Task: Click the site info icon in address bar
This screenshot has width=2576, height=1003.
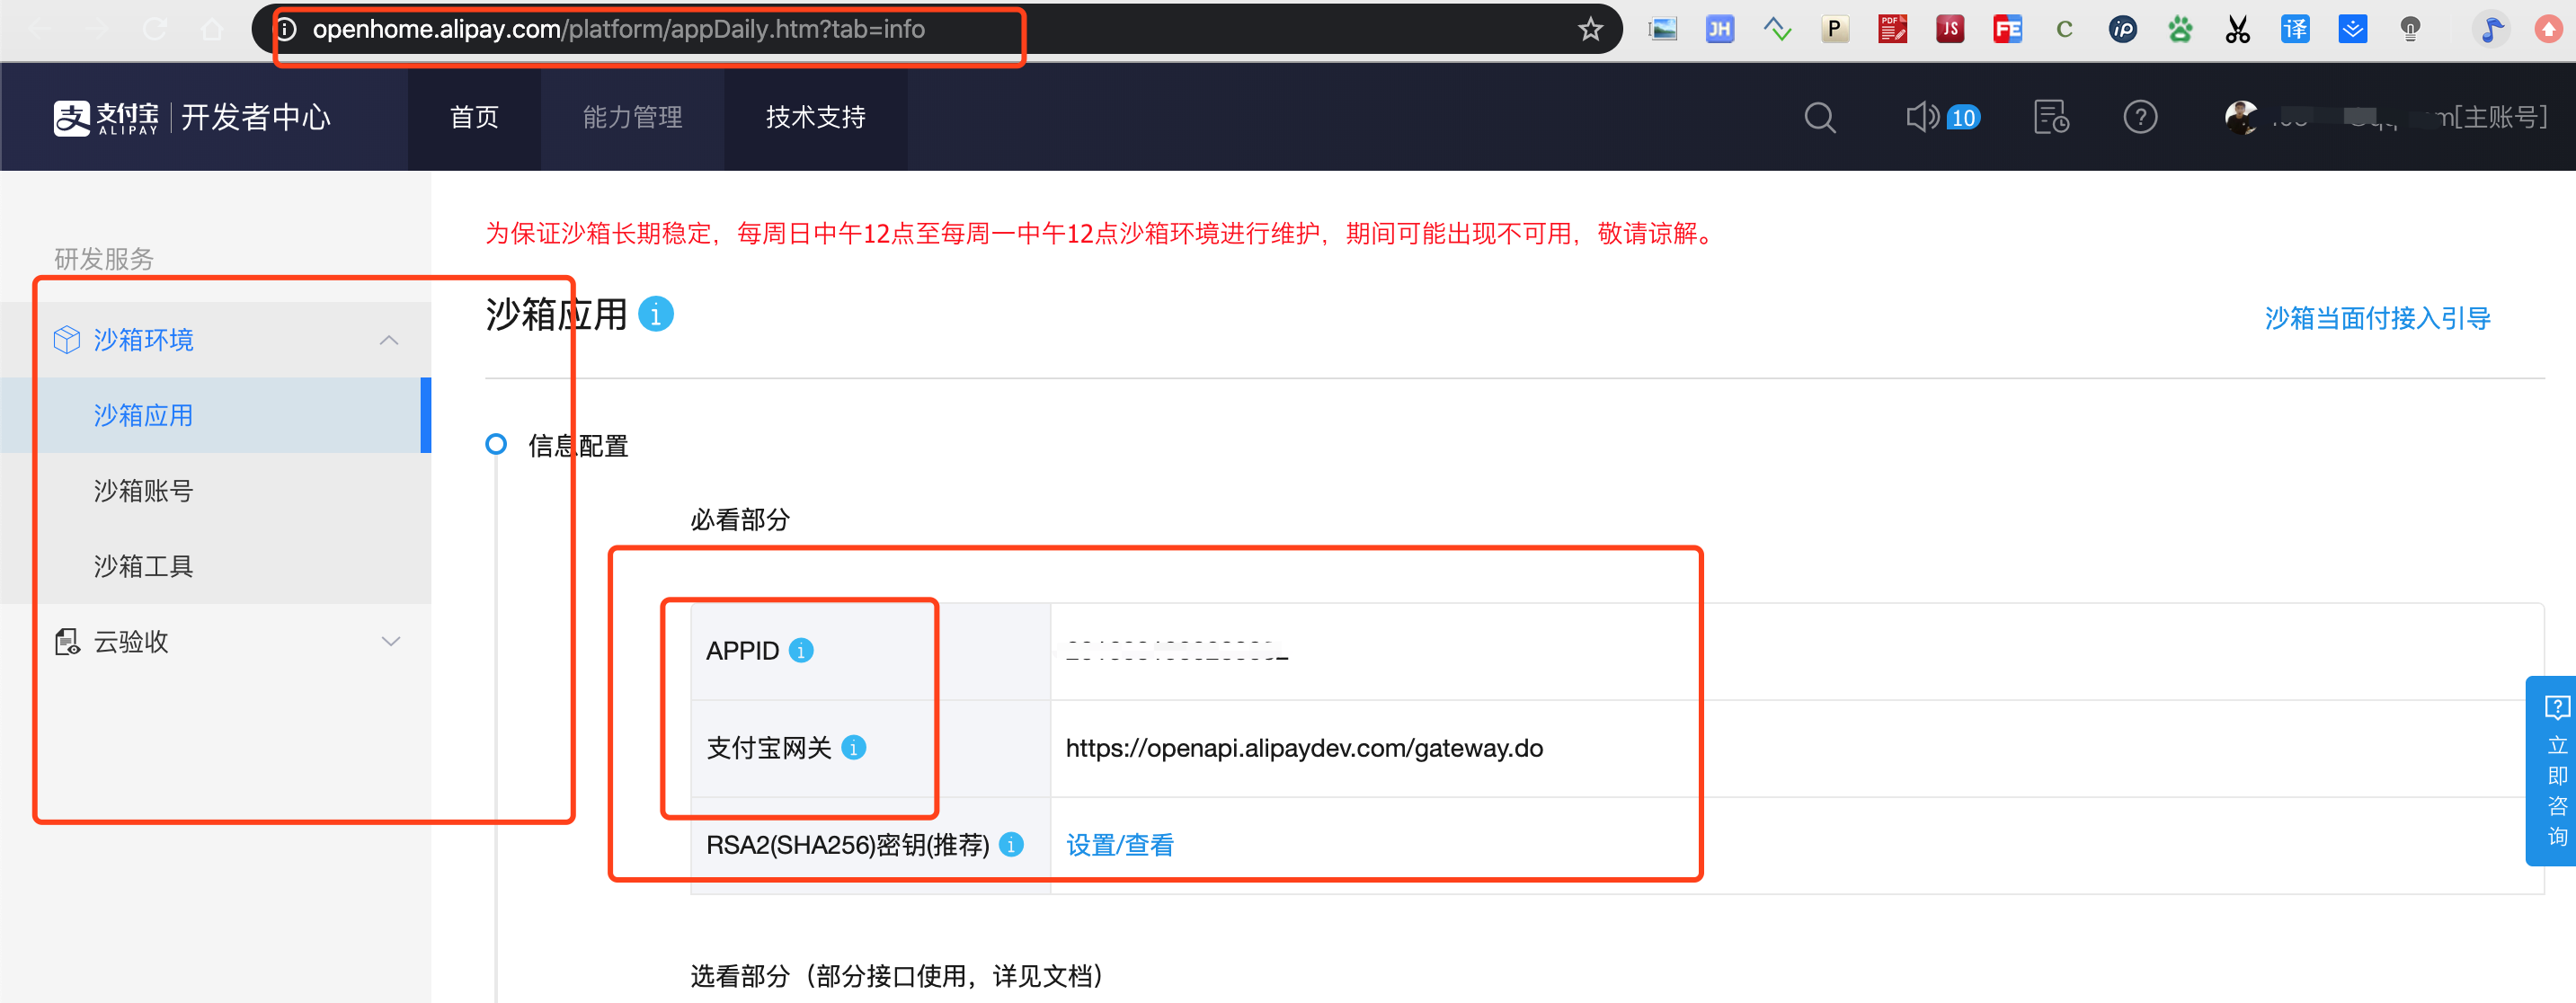Action: pyautogui.click(x=286, y=29)
